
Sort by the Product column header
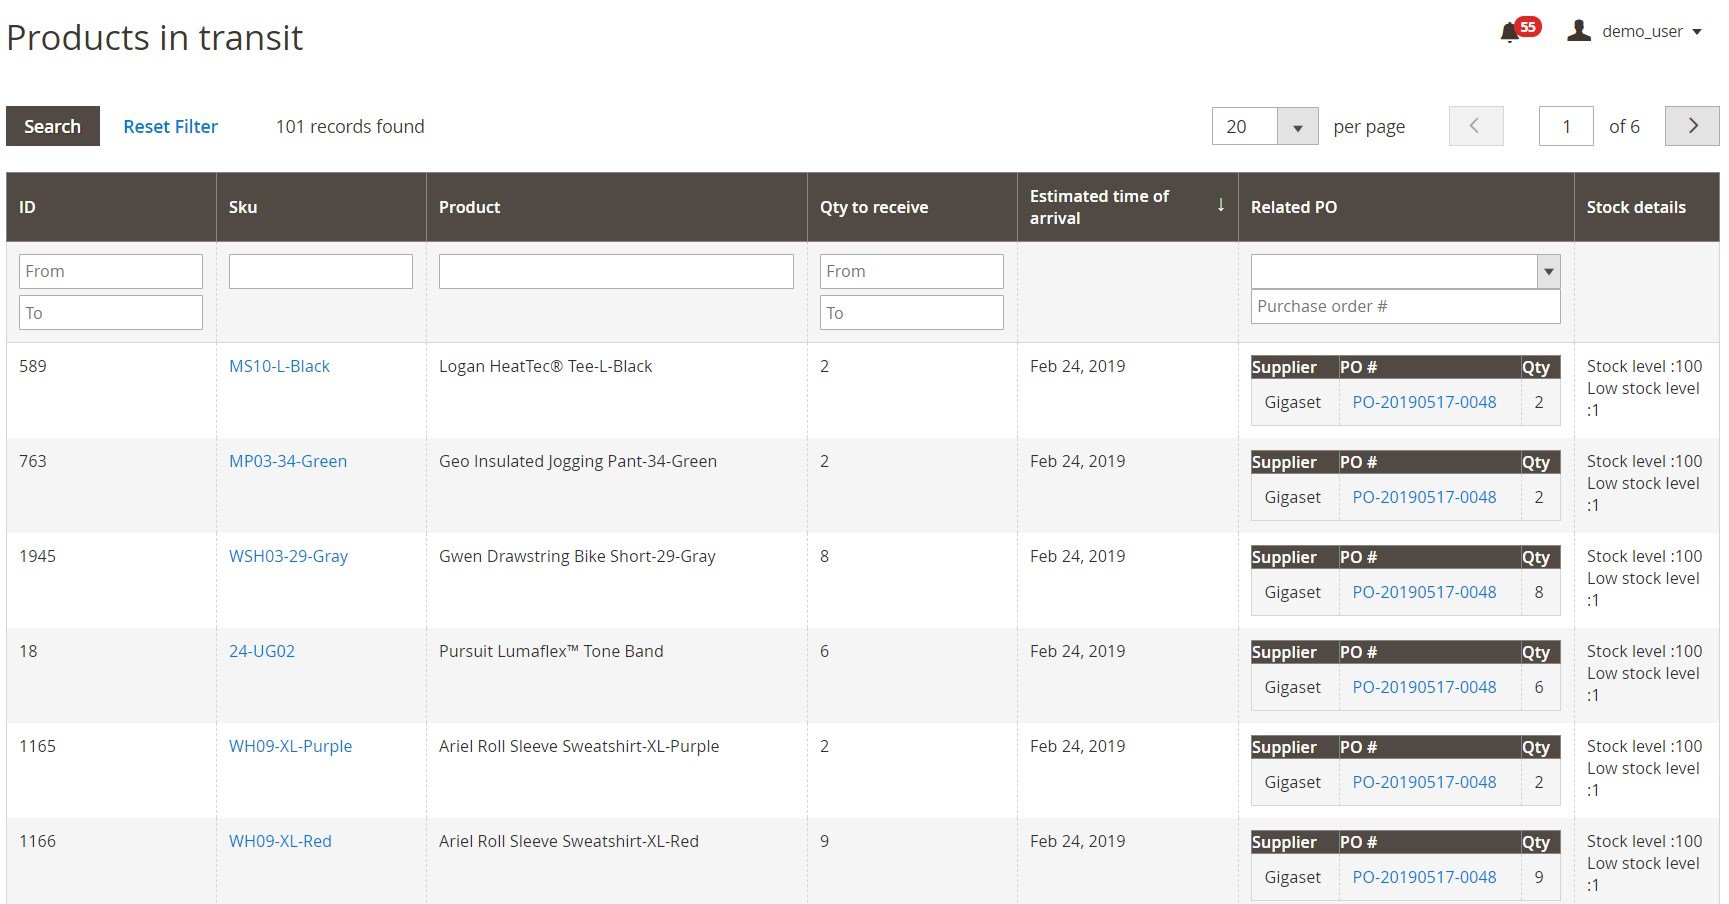[617, 207]
